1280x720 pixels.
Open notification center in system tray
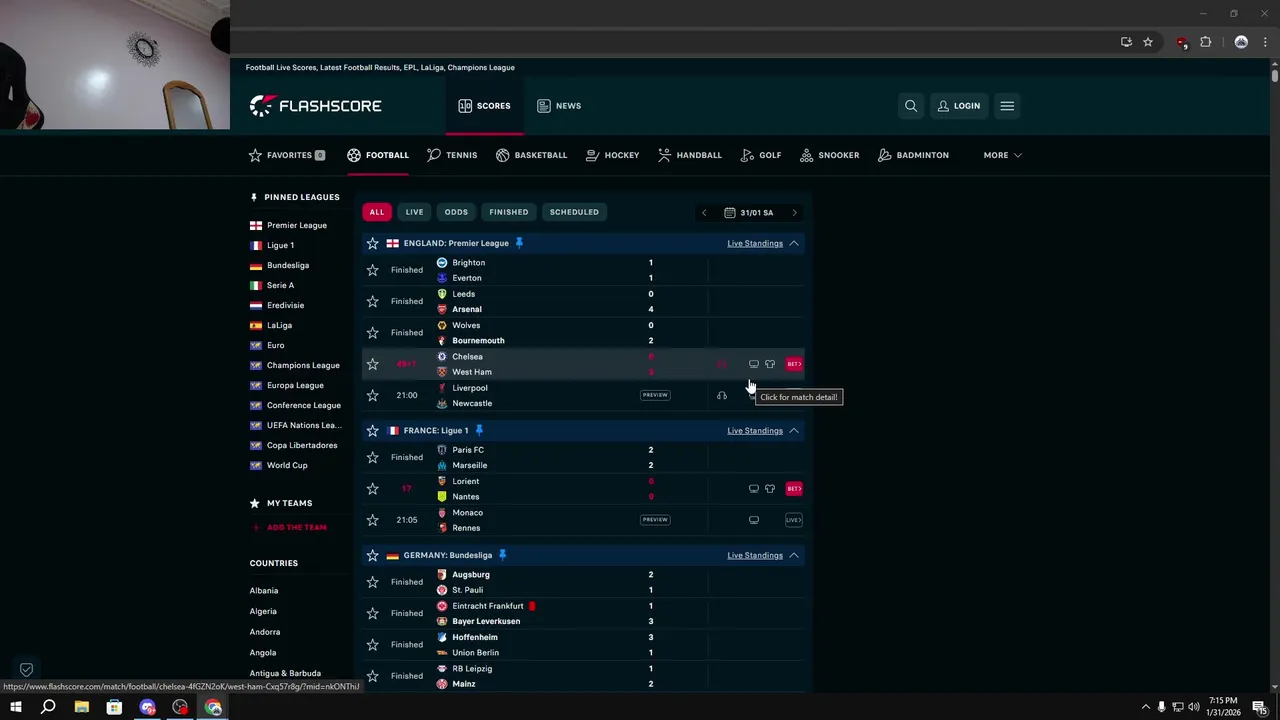[1259, 707]
